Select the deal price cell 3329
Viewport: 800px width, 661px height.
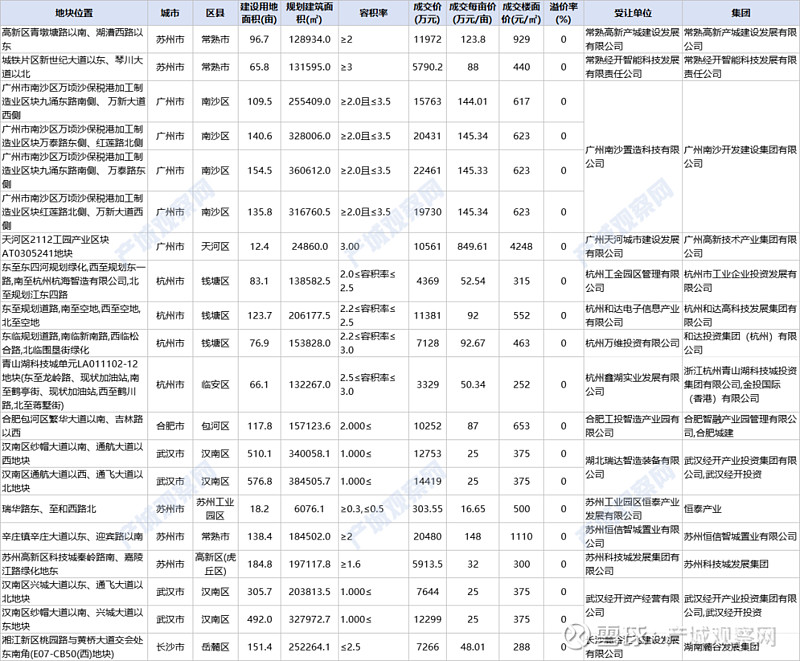coord(428,385)
